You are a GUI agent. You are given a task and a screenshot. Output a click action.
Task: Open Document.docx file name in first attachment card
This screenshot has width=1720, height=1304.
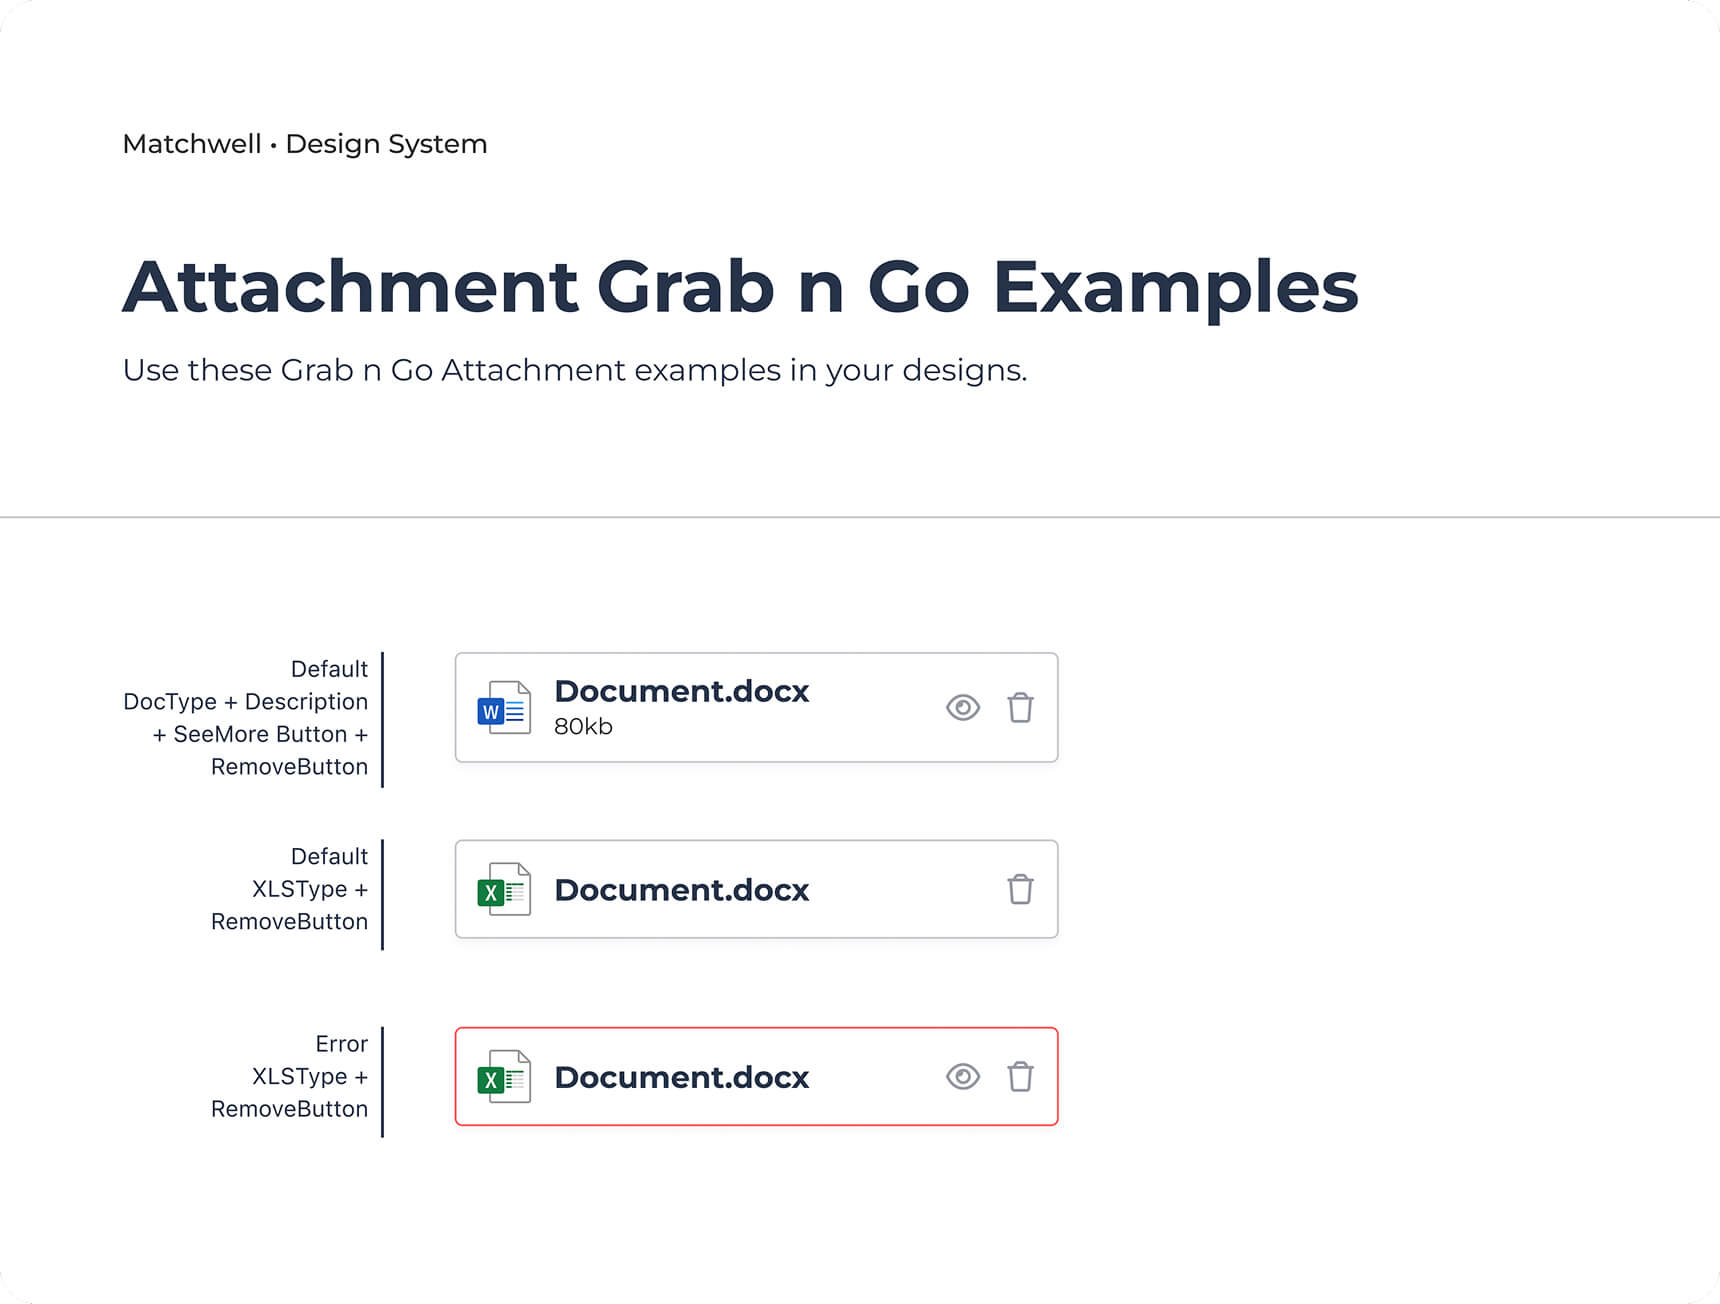[681, 691]
